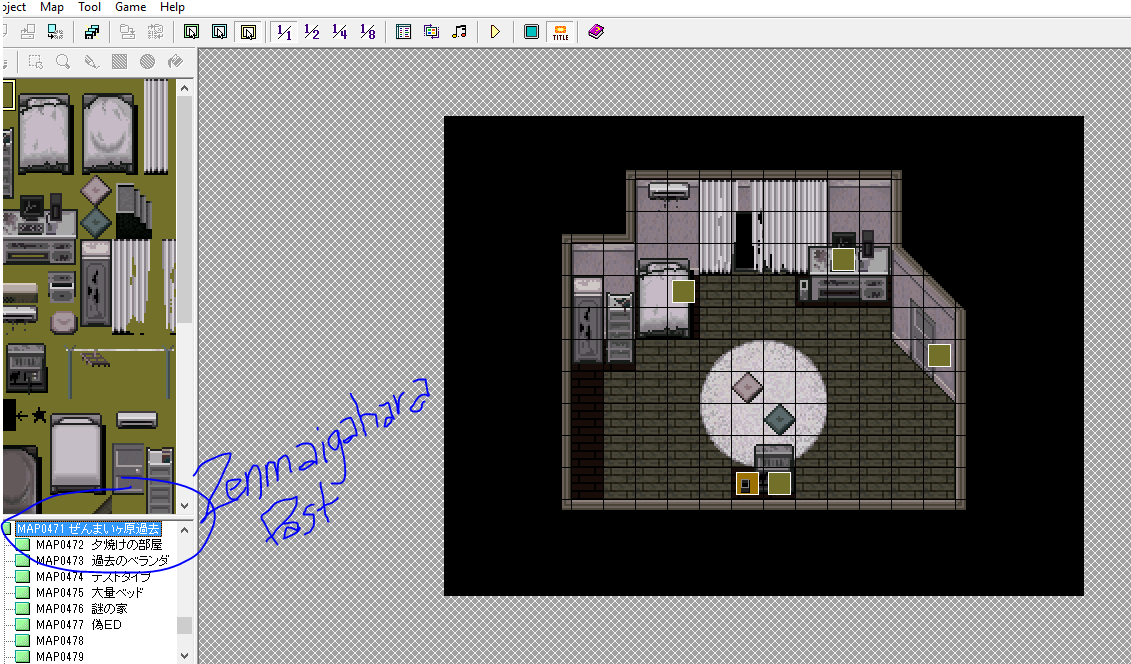The image size is (1131, 664).
Task: Select map MAP0477 偽ED
Action: 79,624
